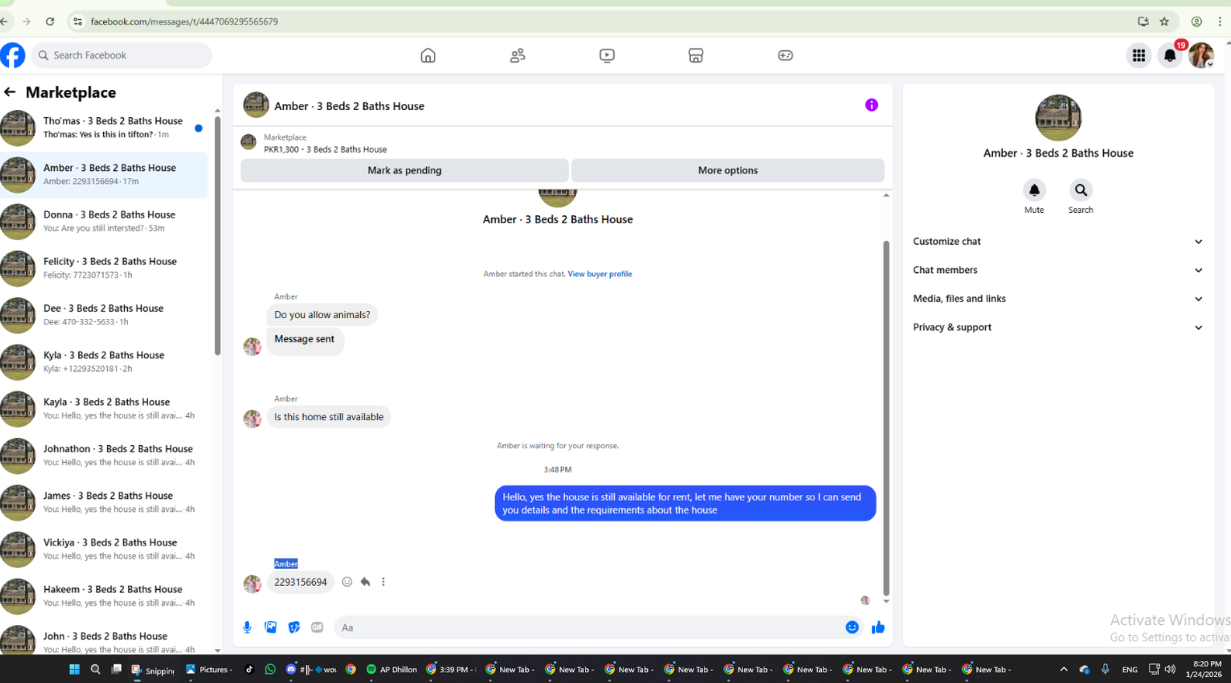This screenshot has height=683, width=1231.
Task: Click the PKR1,300 Marketplace listing text
Action: pos(325,149)
